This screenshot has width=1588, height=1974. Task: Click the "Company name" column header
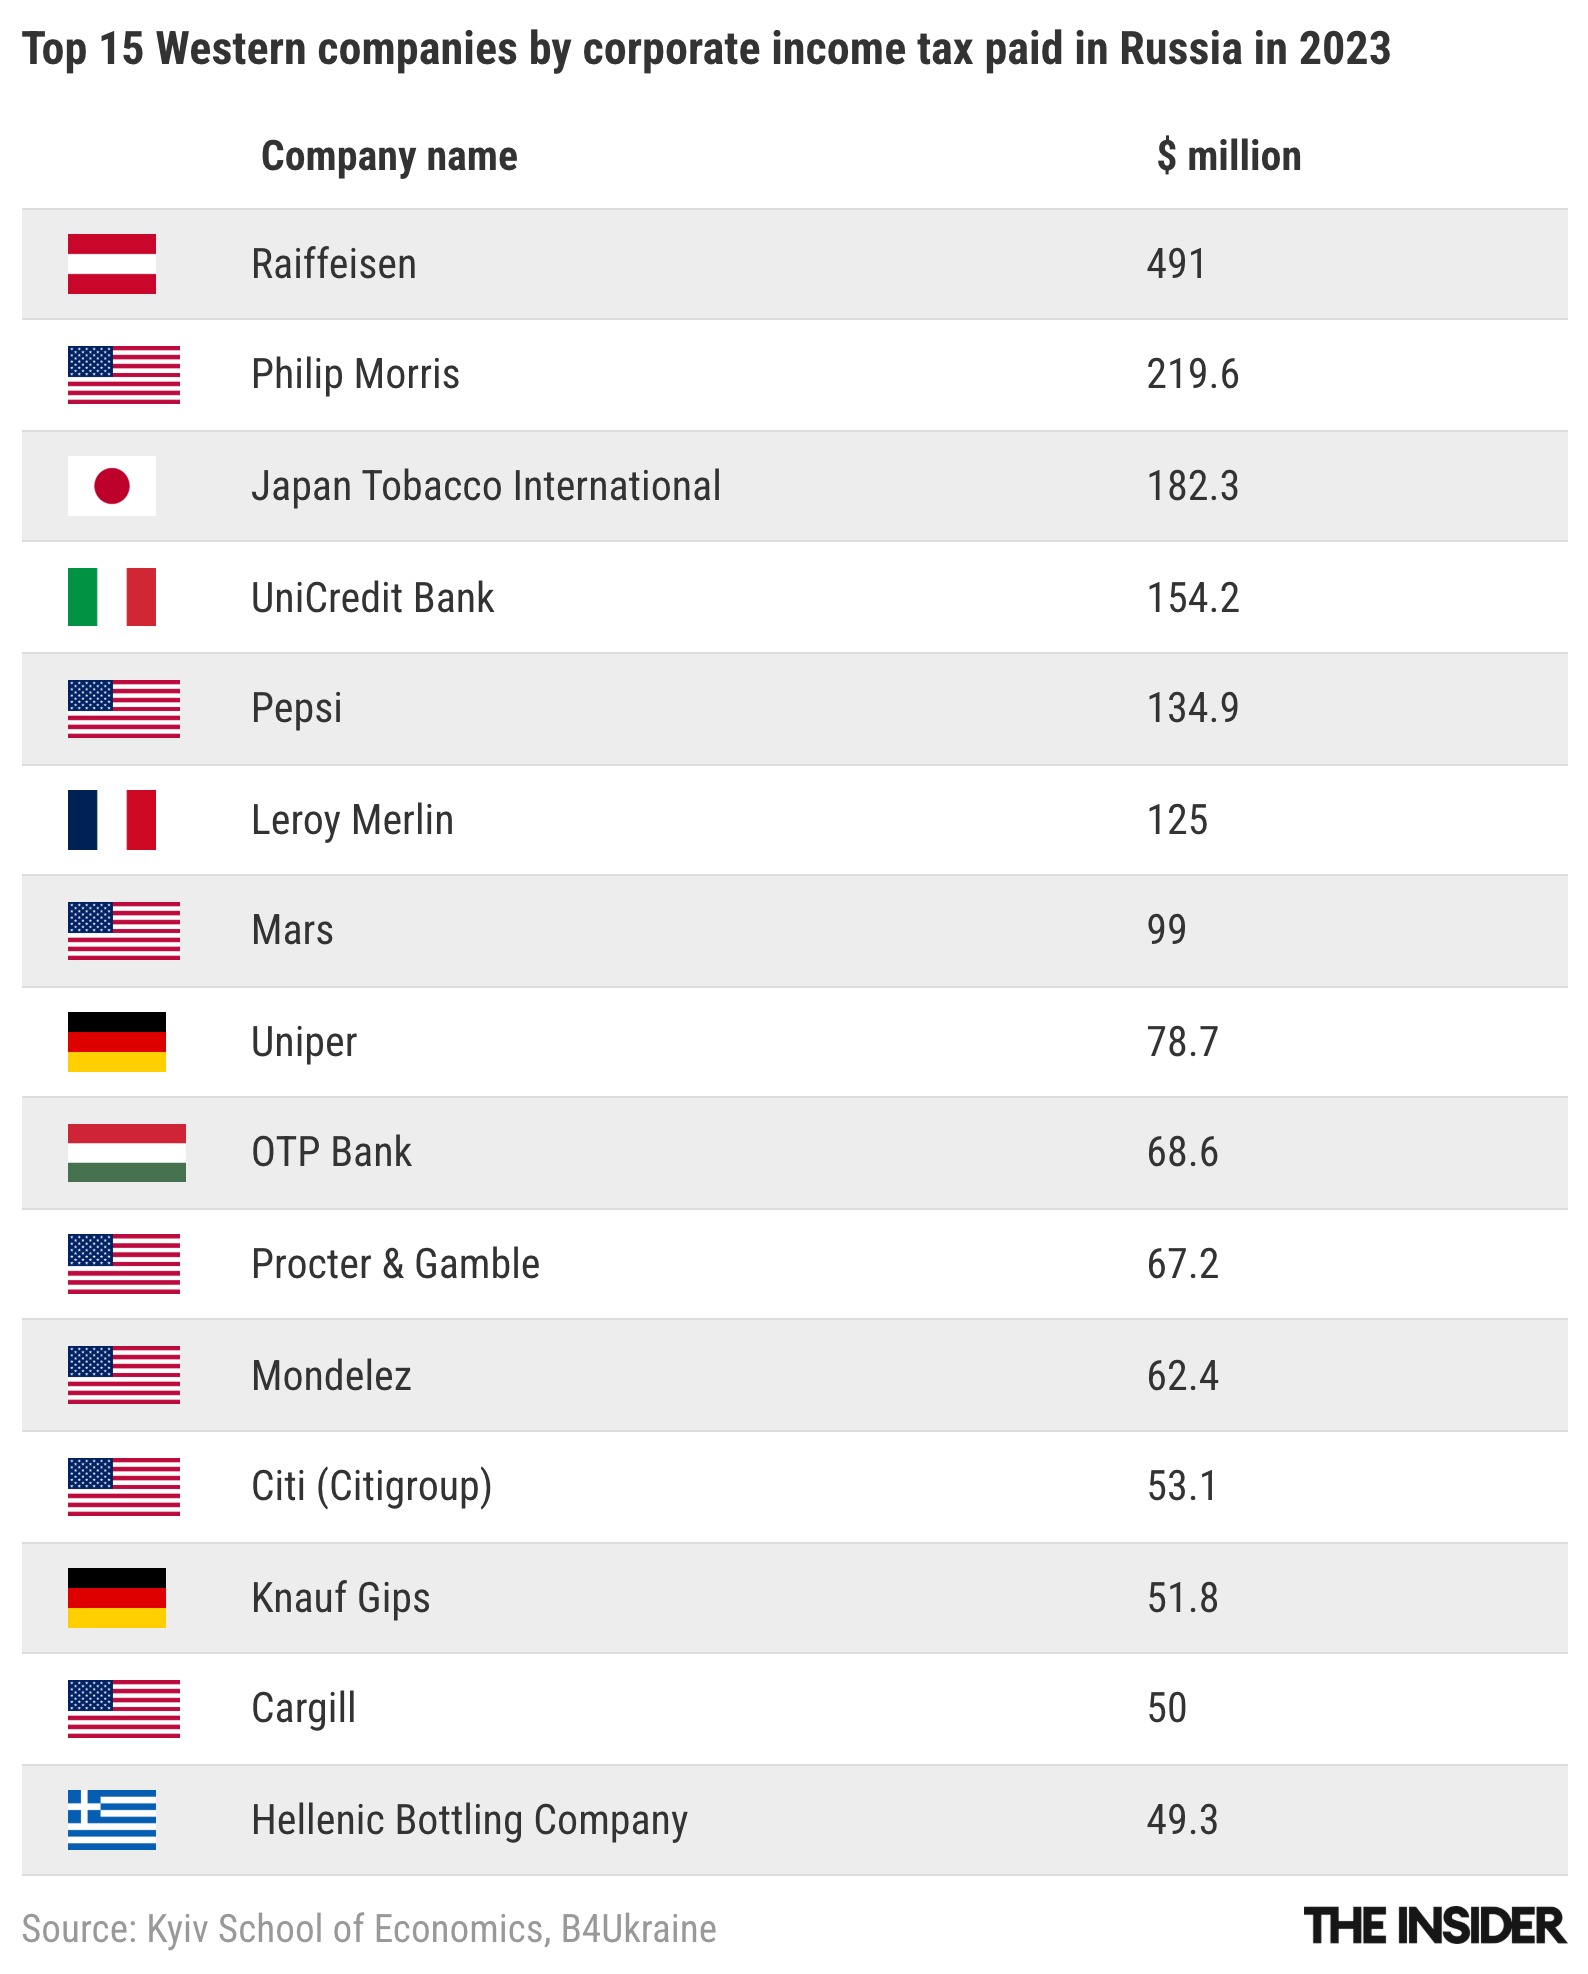click(x=389, y=157)
